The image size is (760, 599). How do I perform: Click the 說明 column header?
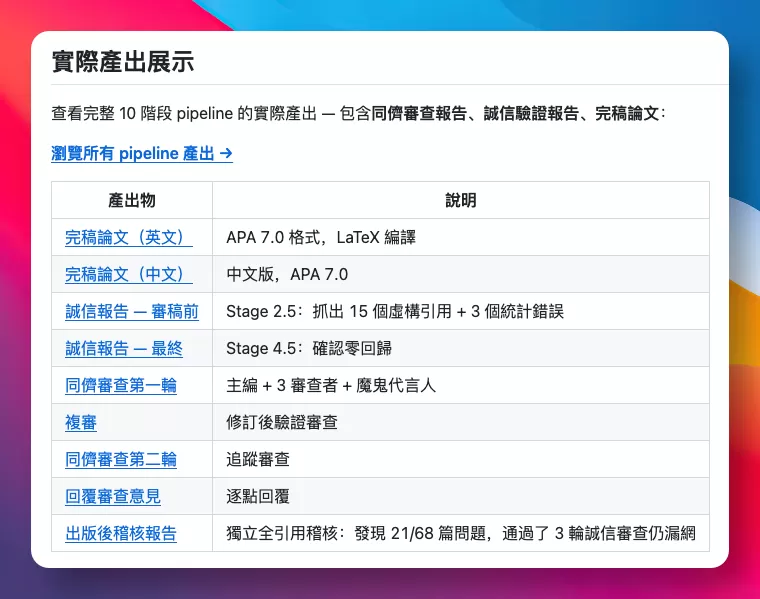coord(461,200)
